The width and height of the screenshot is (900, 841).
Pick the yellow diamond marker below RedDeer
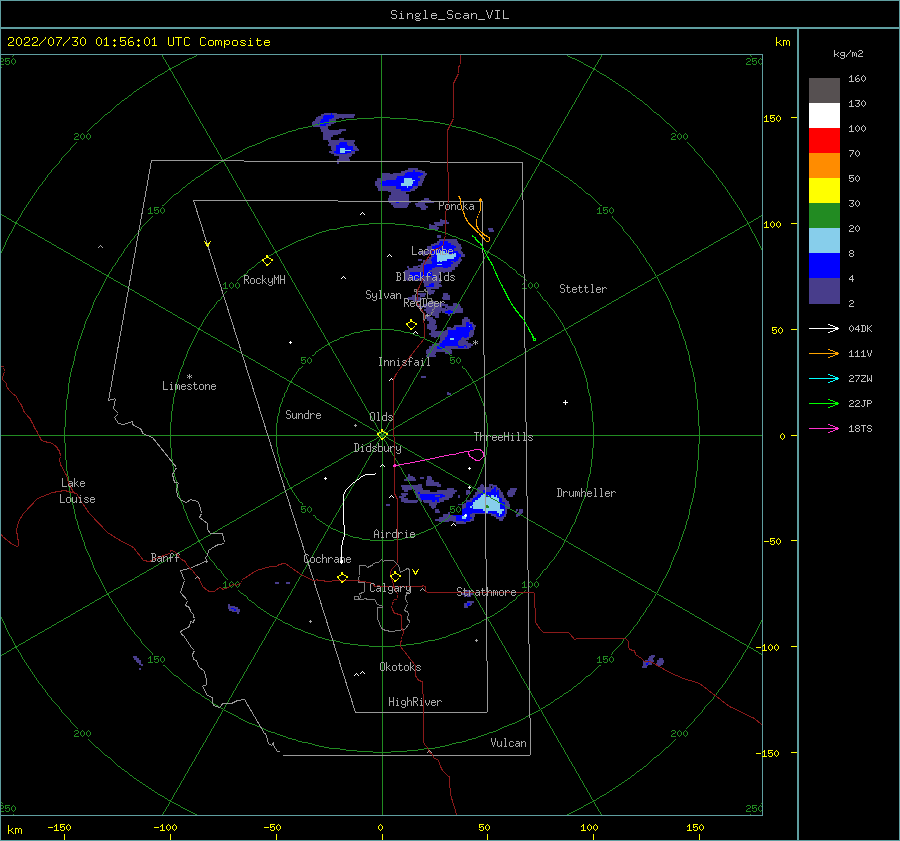pos(411,324)
